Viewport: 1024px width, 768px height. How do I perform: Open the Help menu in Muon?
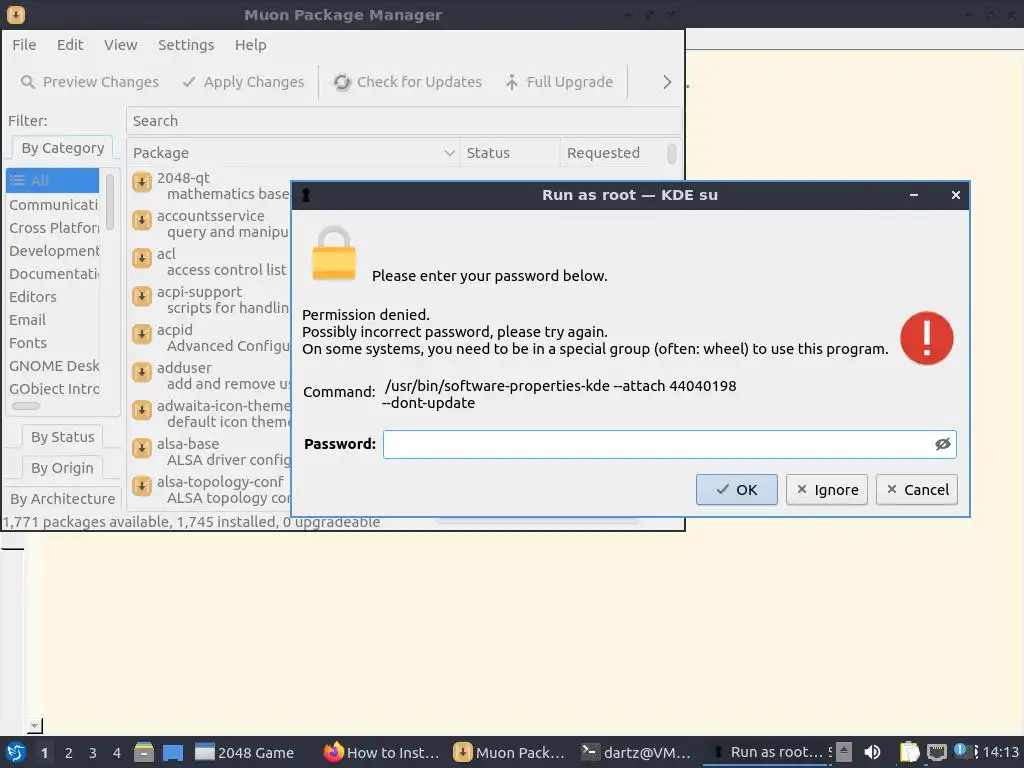pyautogui.click(x=251, y=44)
